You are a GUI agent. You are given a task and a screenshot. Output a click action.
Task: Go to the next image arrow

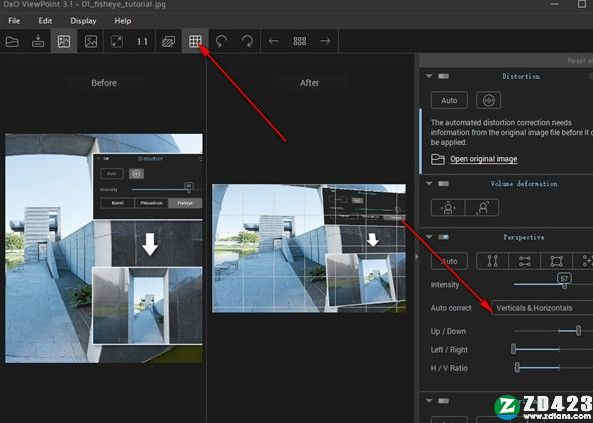[325, 41]
